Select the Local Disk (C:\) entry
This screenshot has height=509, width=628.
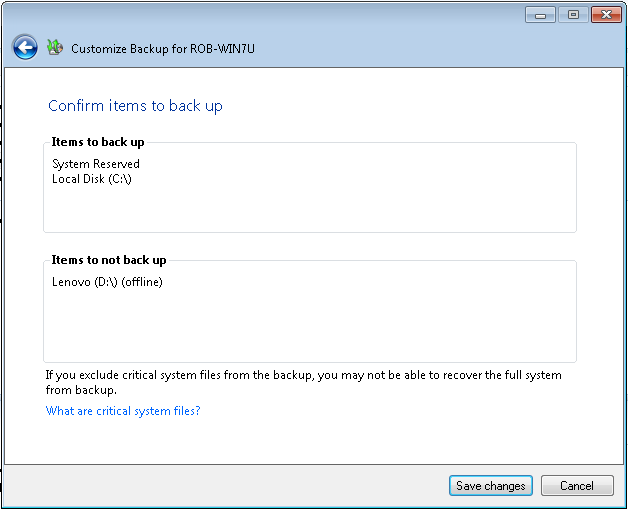point(92,179)
